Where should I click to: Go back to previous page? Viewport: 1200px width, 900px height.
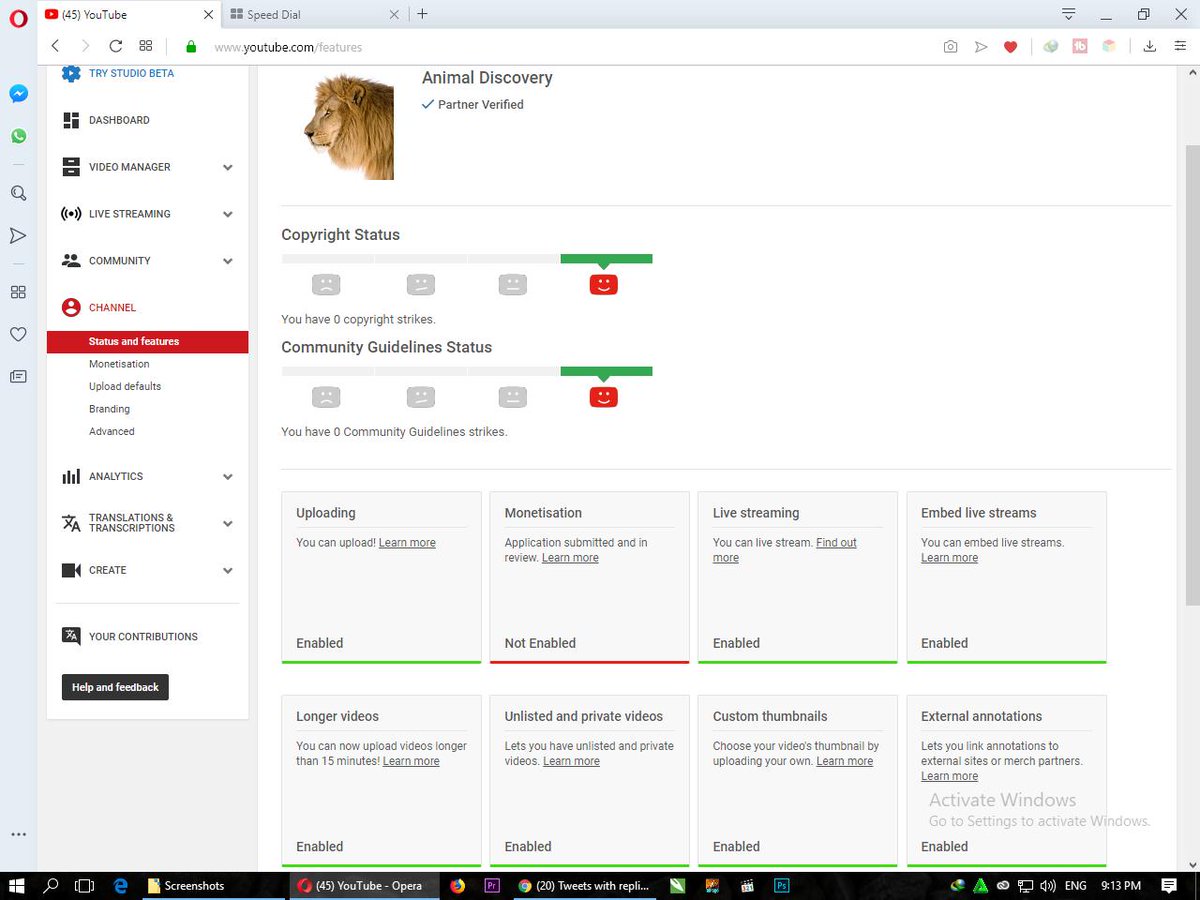coord(55,46)
